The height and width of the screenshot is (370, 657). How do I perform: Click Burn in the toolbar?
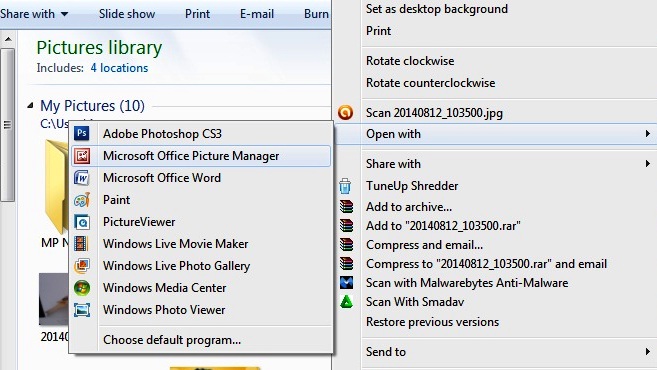[316, 14]
